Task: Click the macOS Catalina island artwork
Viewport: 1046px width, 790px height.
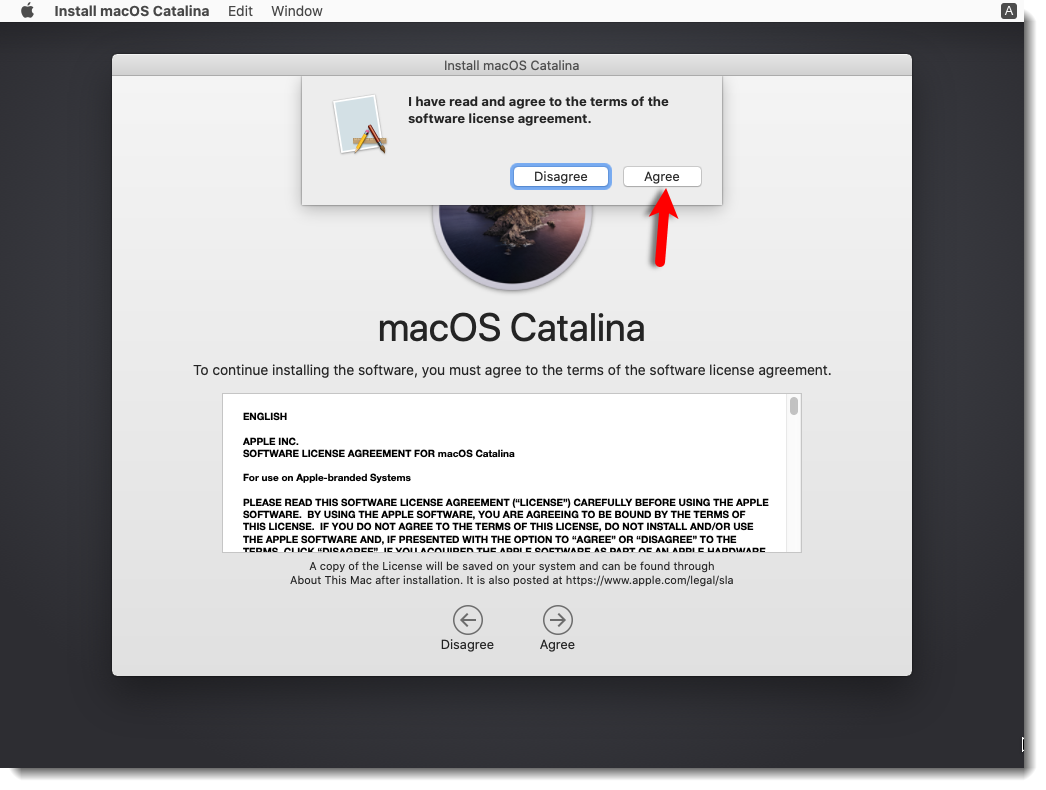Action: 512,246
